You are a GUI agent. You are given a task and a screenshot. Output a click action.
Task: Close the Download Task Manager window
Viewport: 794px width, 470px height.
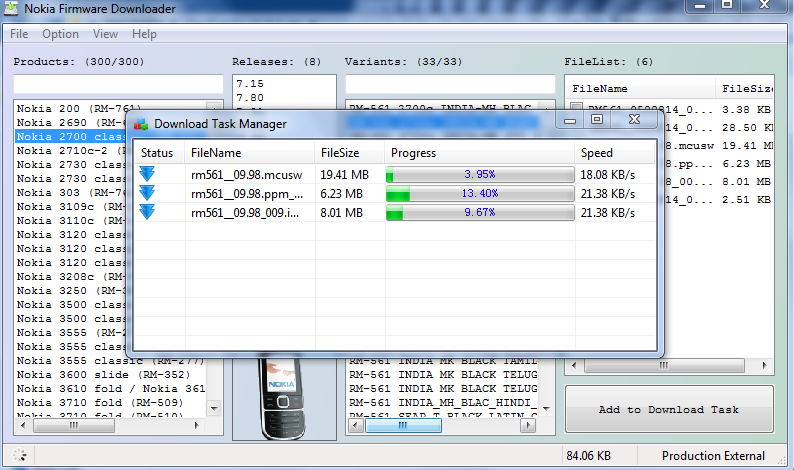(634, 120)
